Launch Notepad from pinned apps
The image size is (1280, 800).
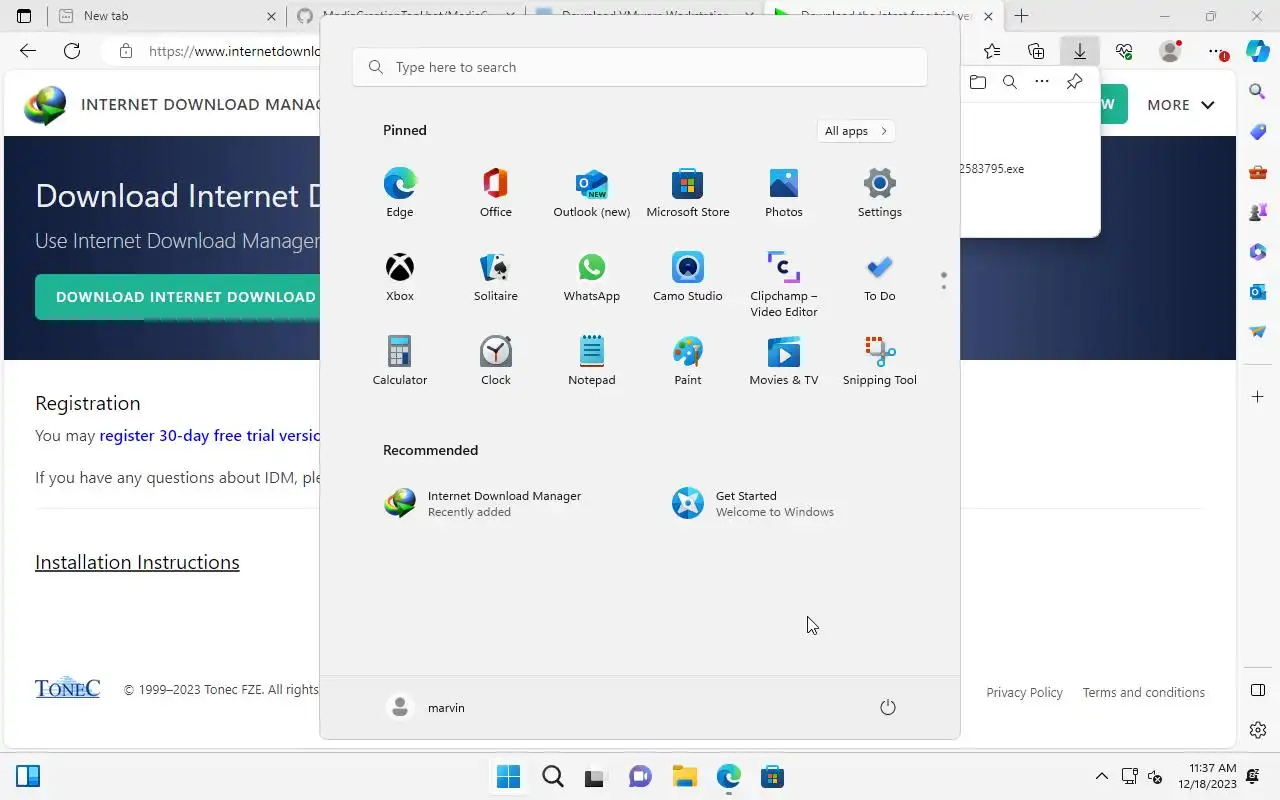(x=592, y=360)
